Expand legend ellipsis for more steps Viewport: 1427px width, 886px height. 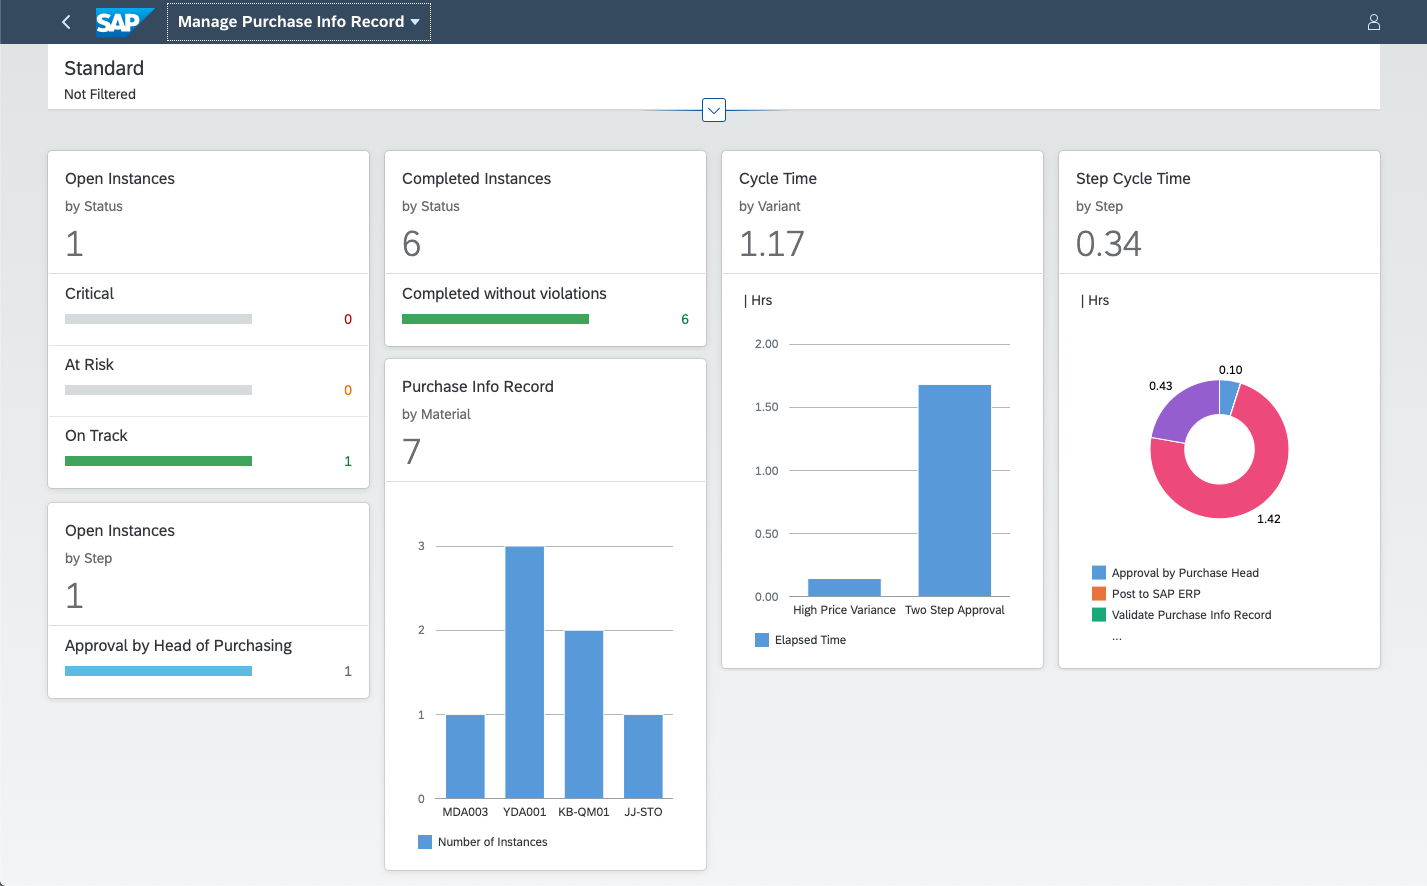[x=1117, y=637]
